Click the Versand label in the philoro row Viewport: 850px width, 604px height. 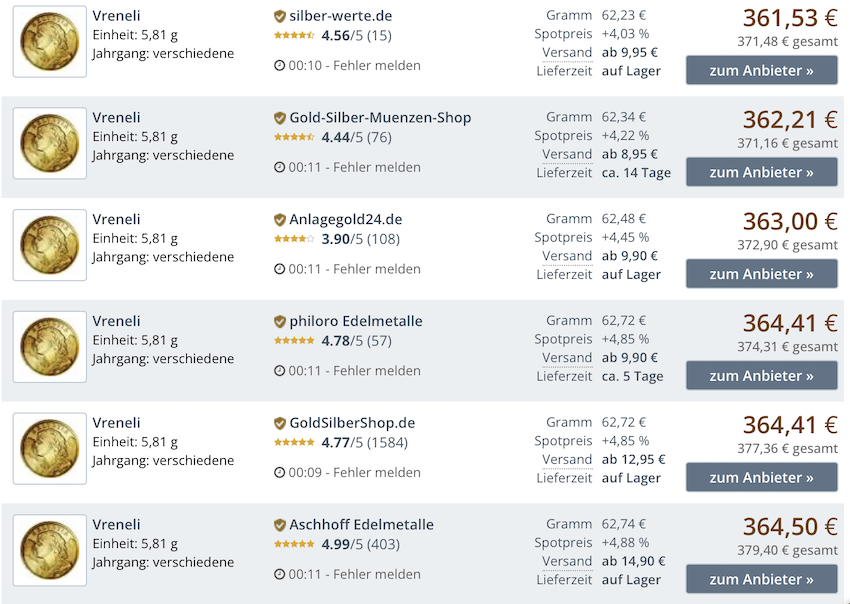[567, 358]
